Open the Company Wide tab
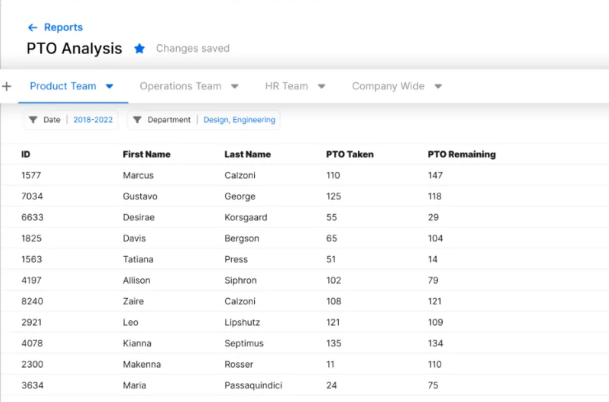The image size is (609, 402). pyautogui.click(x=388, y=87)
